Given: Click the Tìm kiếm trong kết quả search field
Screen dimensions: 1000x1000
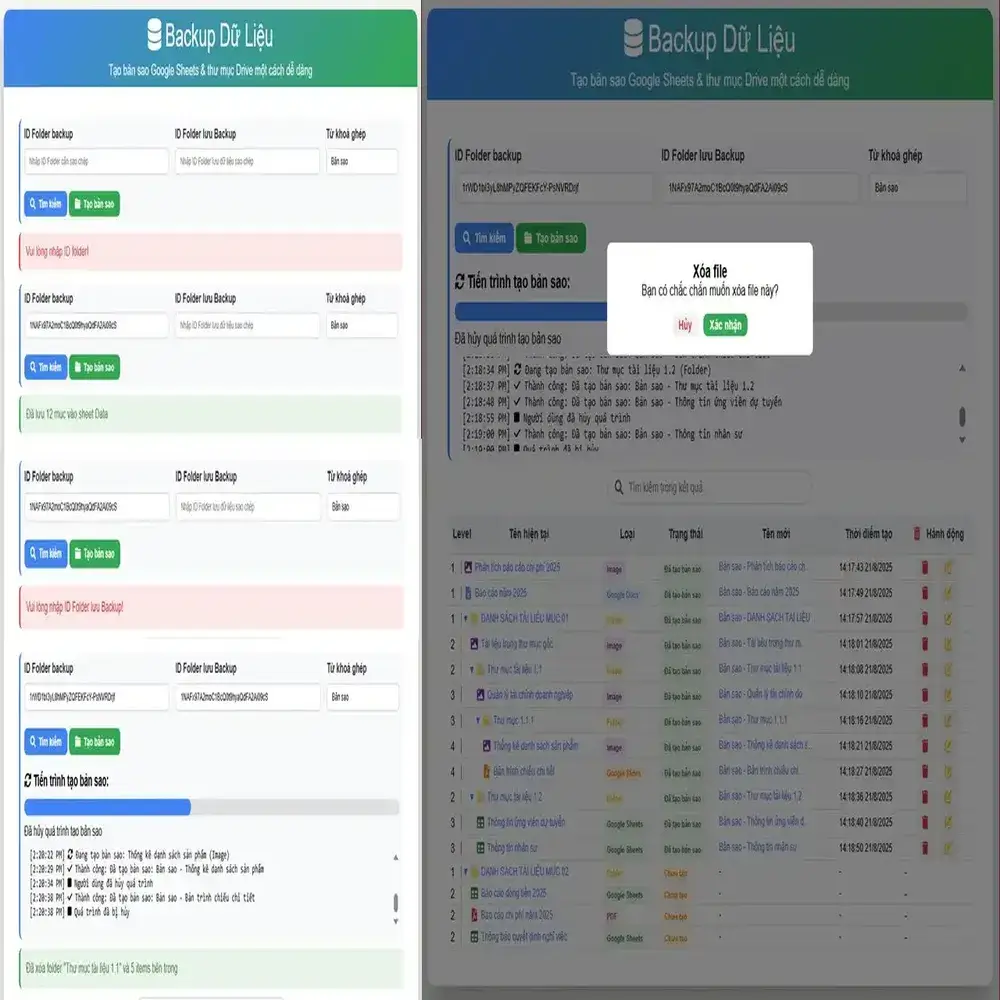Looking at the screenshot, I should click(x=710, y=488).
